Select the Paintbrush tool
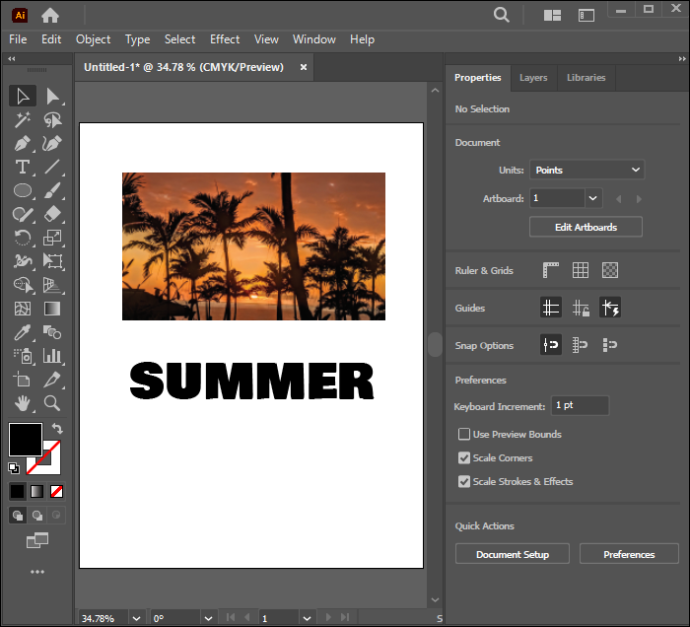 (x=52, y=191)
